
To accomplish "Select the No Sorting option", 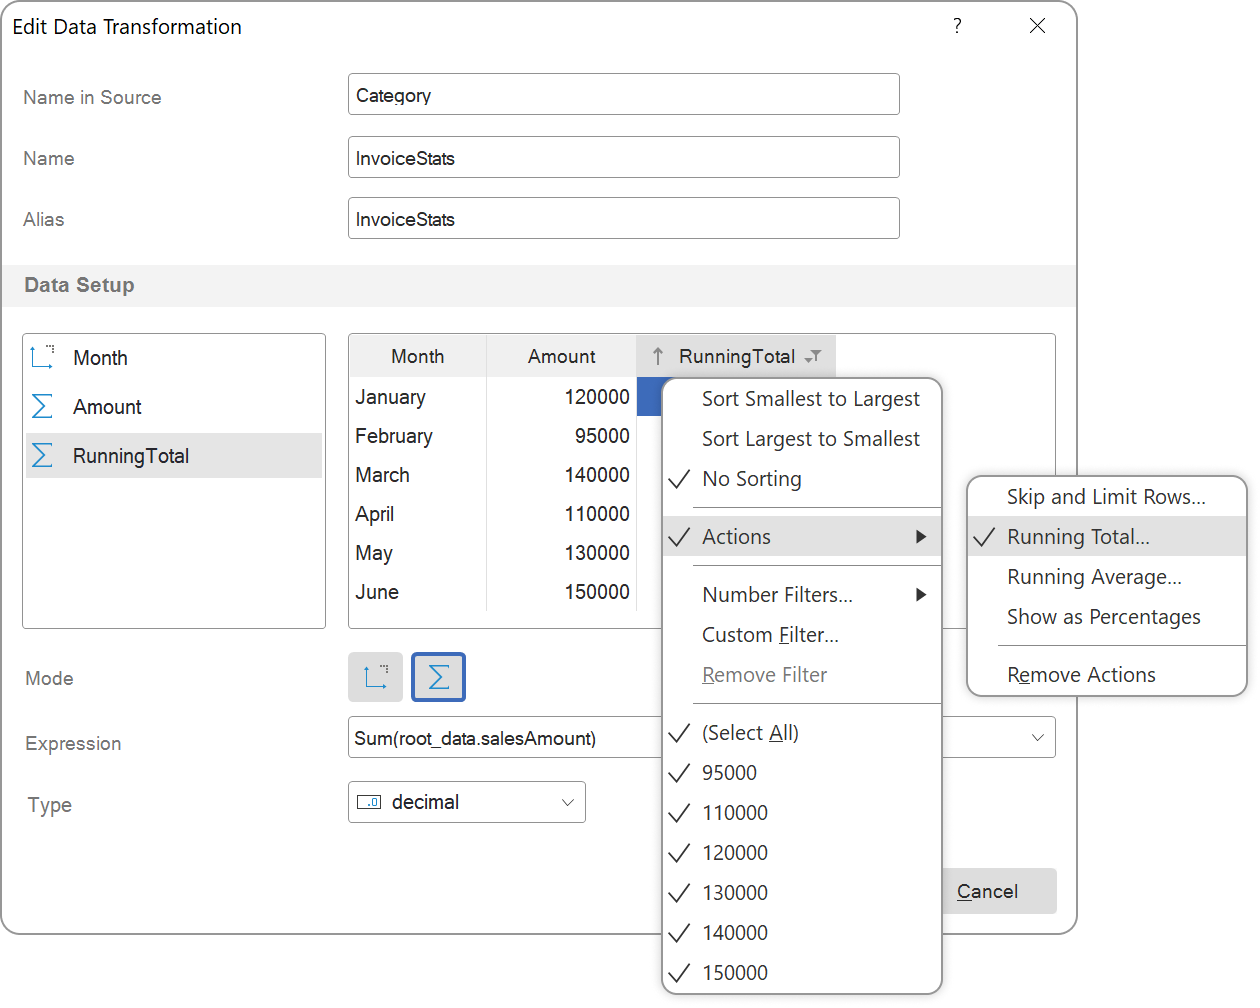I will pyautogui.click(x=802, y=479).
